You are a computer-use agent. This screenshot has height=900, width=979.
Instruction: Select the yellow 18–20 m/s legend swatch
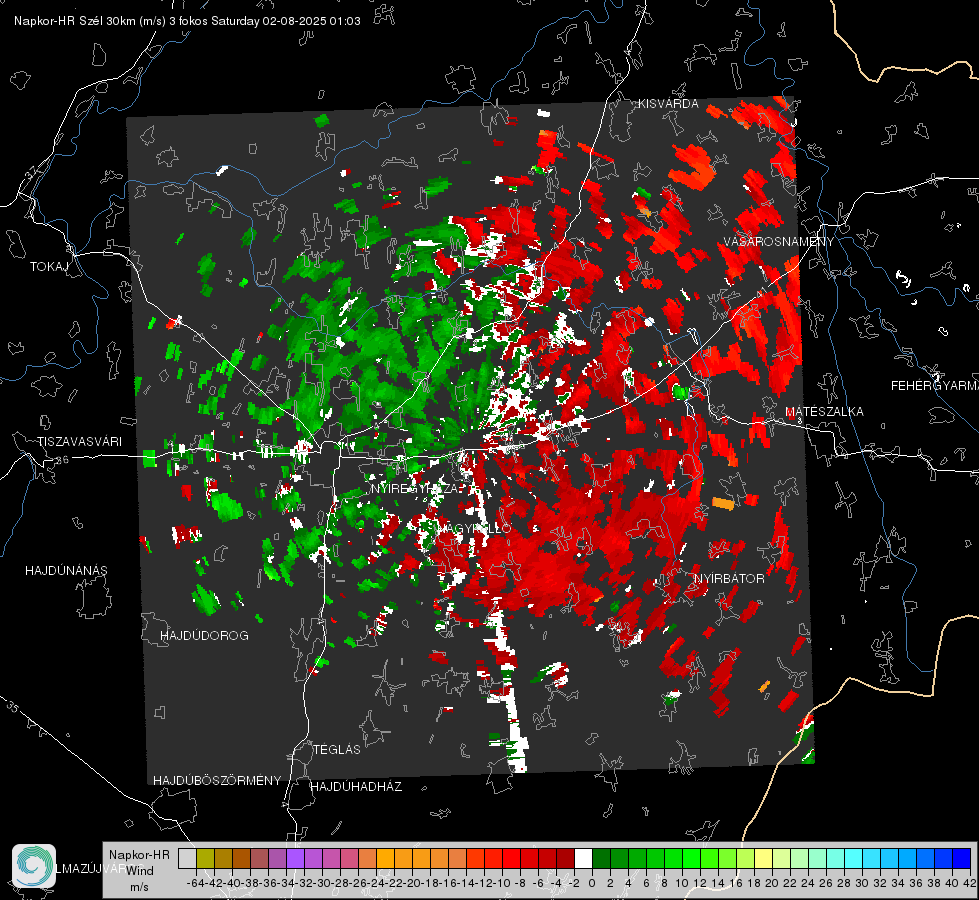tap(763, 858)
